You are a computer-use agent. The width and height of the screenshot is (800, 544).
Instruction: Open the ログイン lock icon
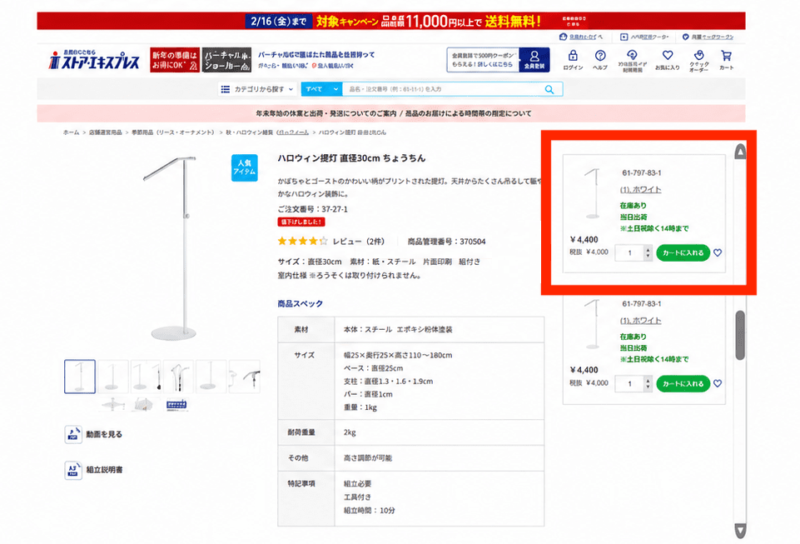pos(572,56)
